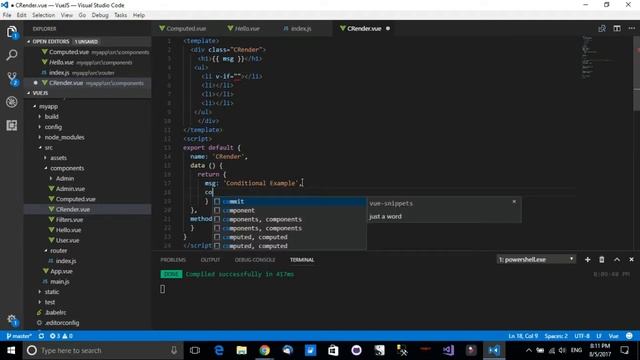This screenshot has width=640, height=360.
Task: Open Microsoft Store from taskbar
Action: click(x=333, y=350)
